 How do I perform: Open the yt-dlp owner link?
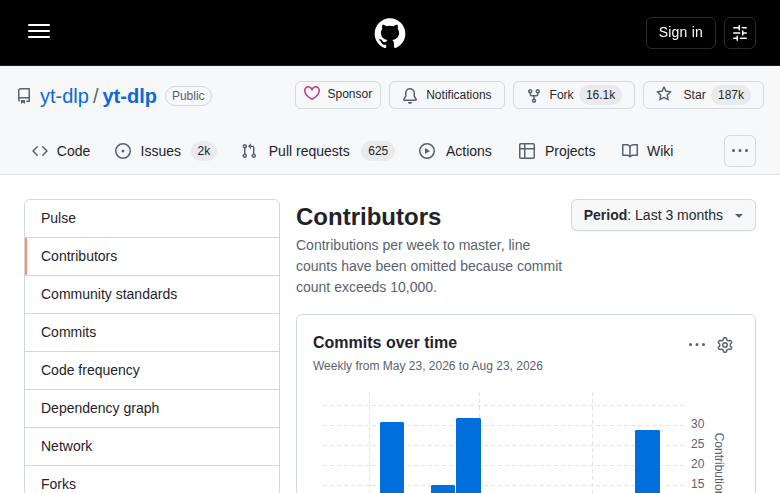pos(64,96)
